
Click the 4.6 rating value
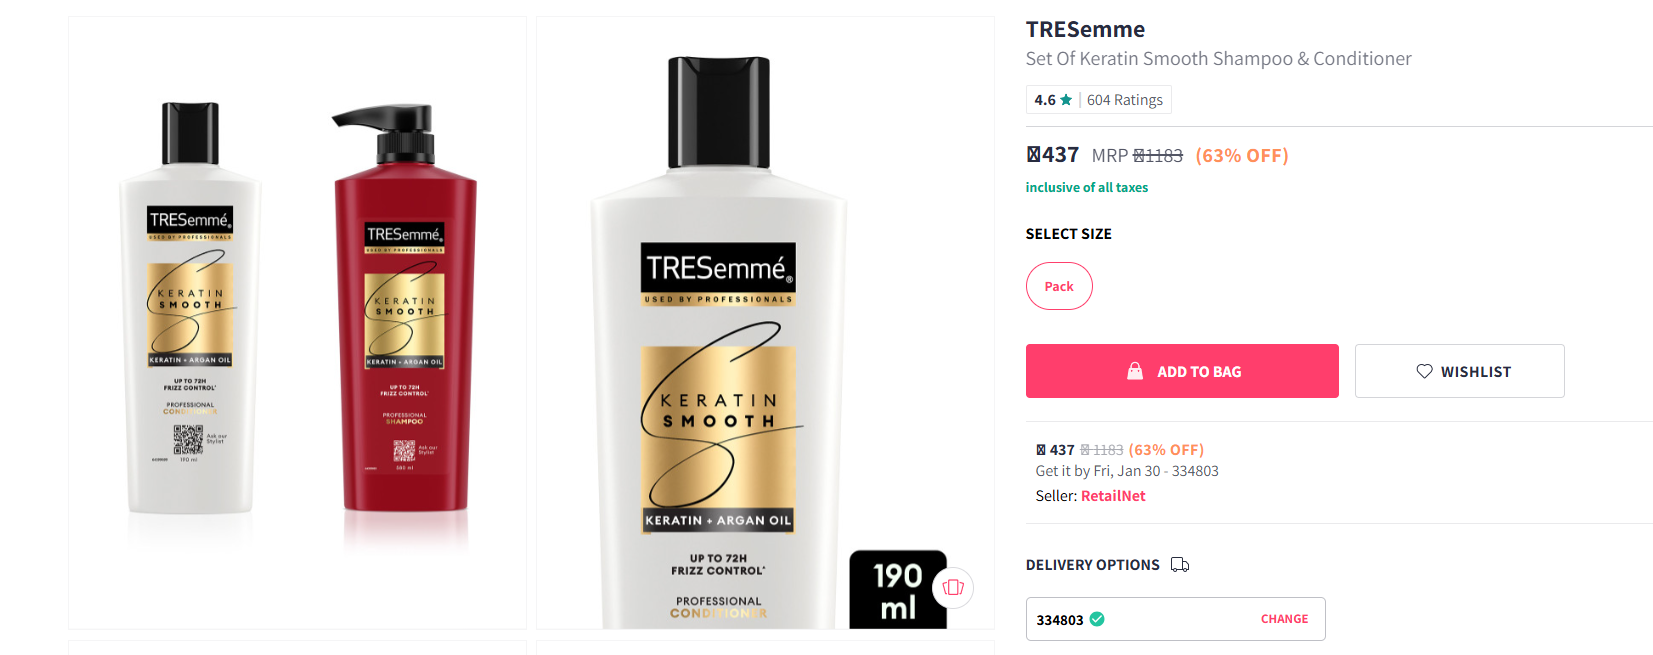(x=1045, y=100)
